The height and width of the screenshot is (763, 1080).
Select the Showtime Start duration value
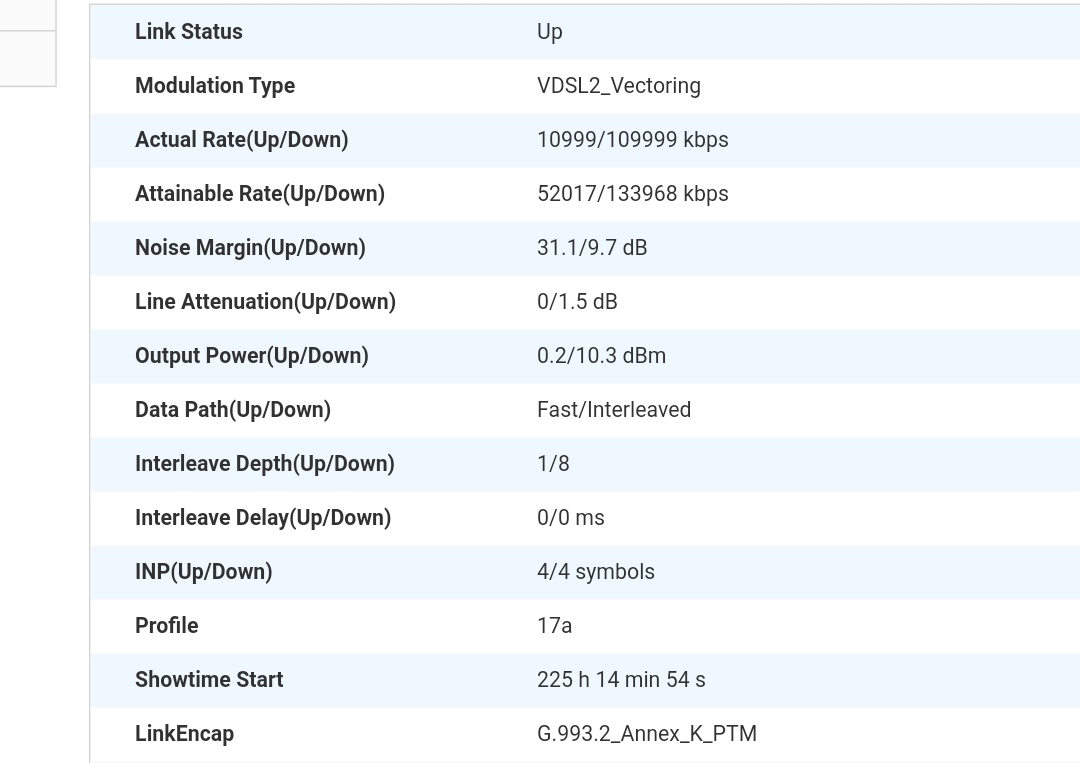pos(621,680)
